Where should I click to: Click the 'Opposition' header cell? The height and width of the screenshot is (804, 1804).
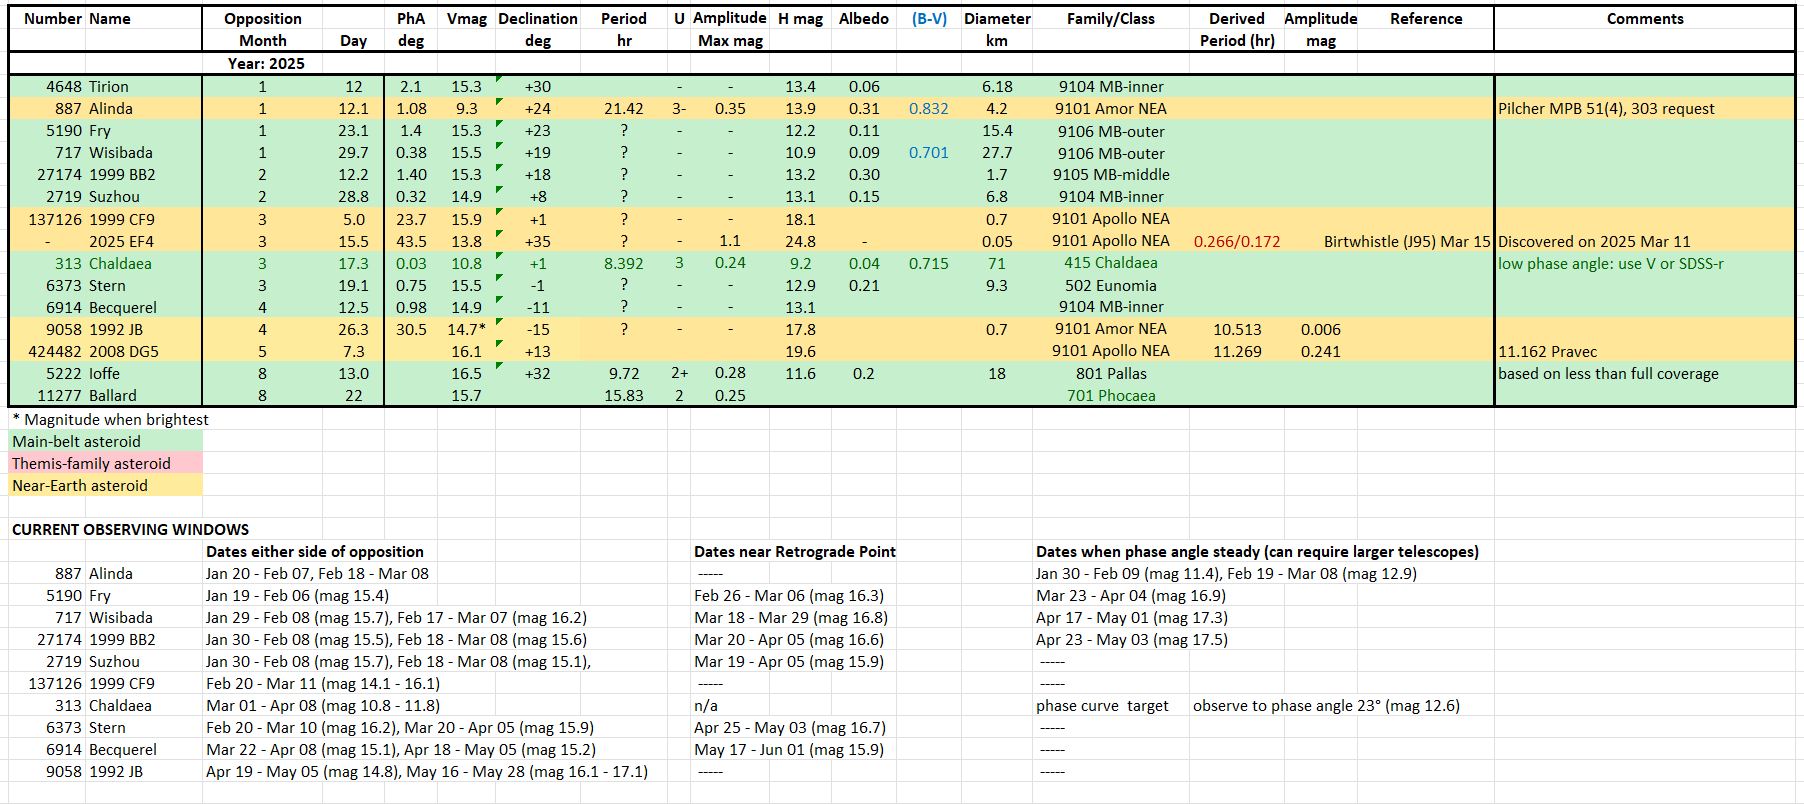pos(263,19)
